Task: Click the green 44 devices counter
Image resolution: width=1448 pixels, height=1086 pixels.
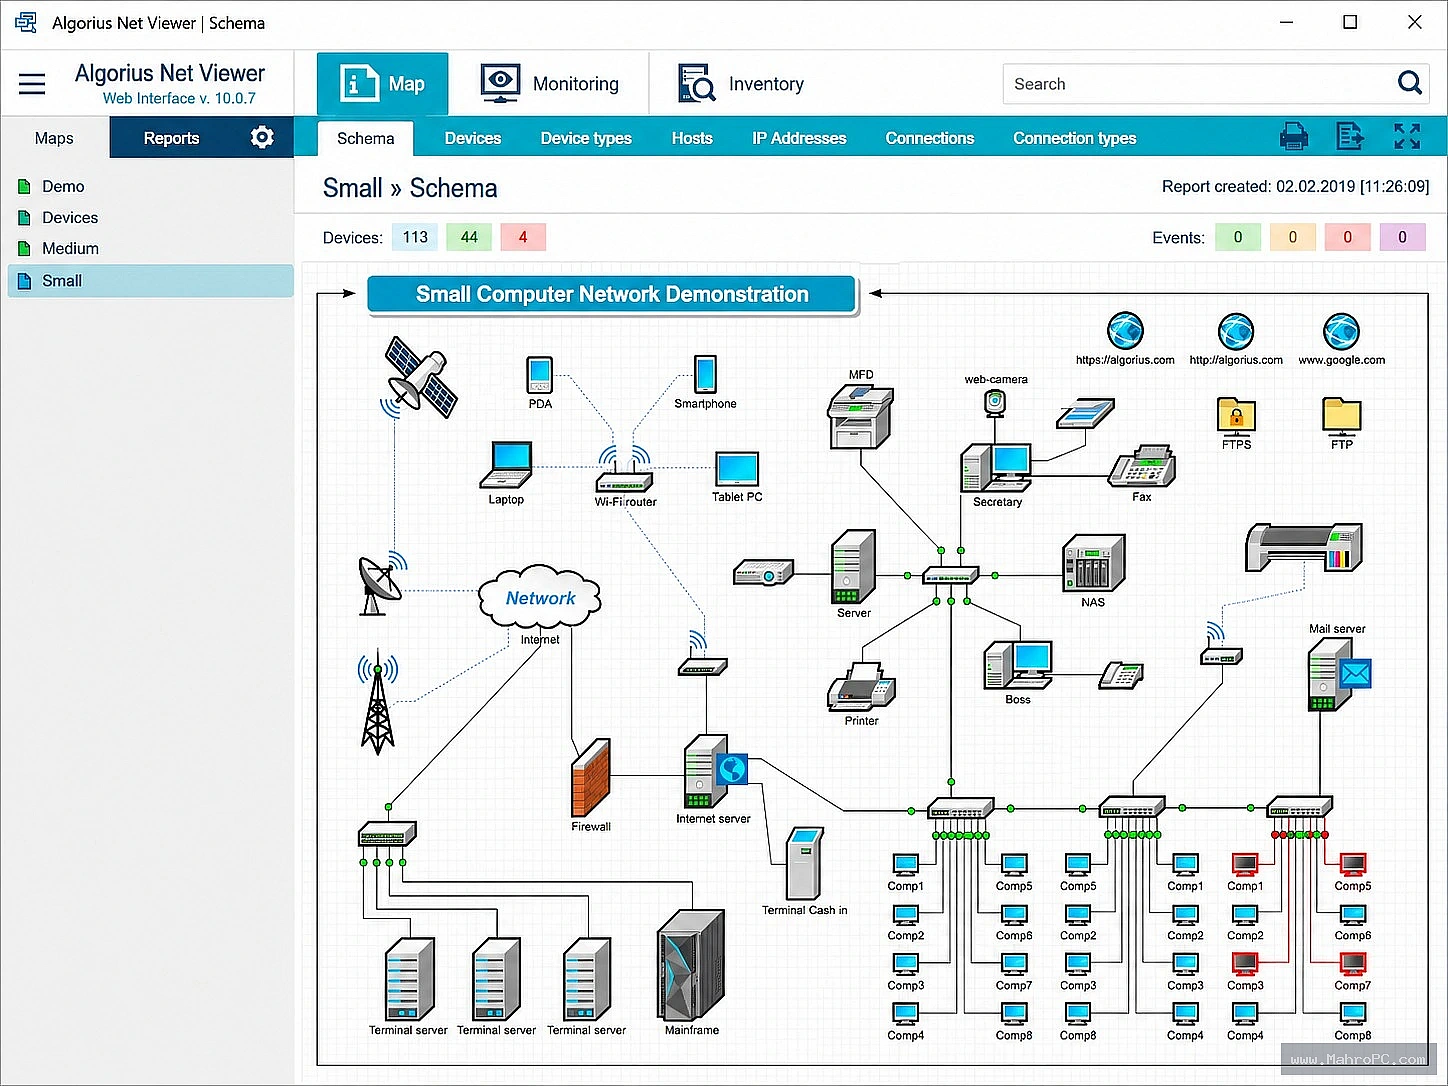Action: pos(469,237)
